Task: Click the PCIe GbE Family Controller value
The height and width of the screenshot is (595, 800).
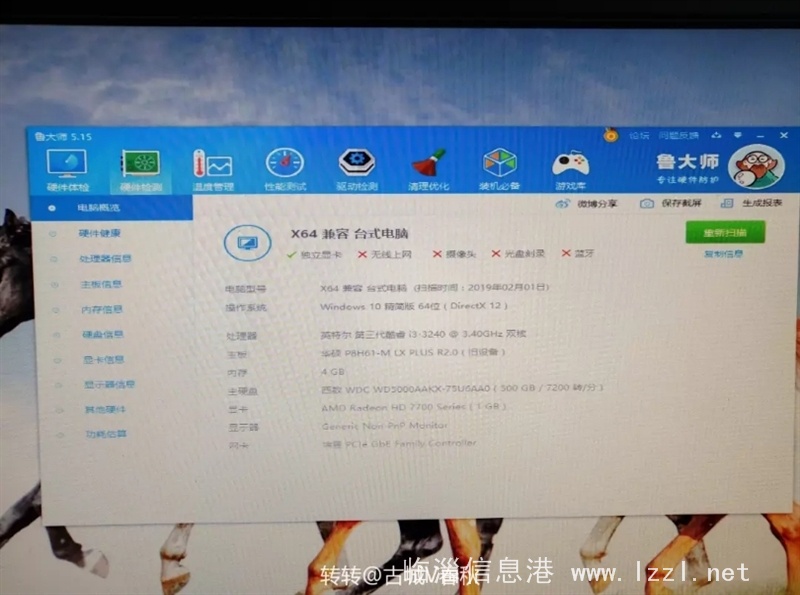Action: 399,443
